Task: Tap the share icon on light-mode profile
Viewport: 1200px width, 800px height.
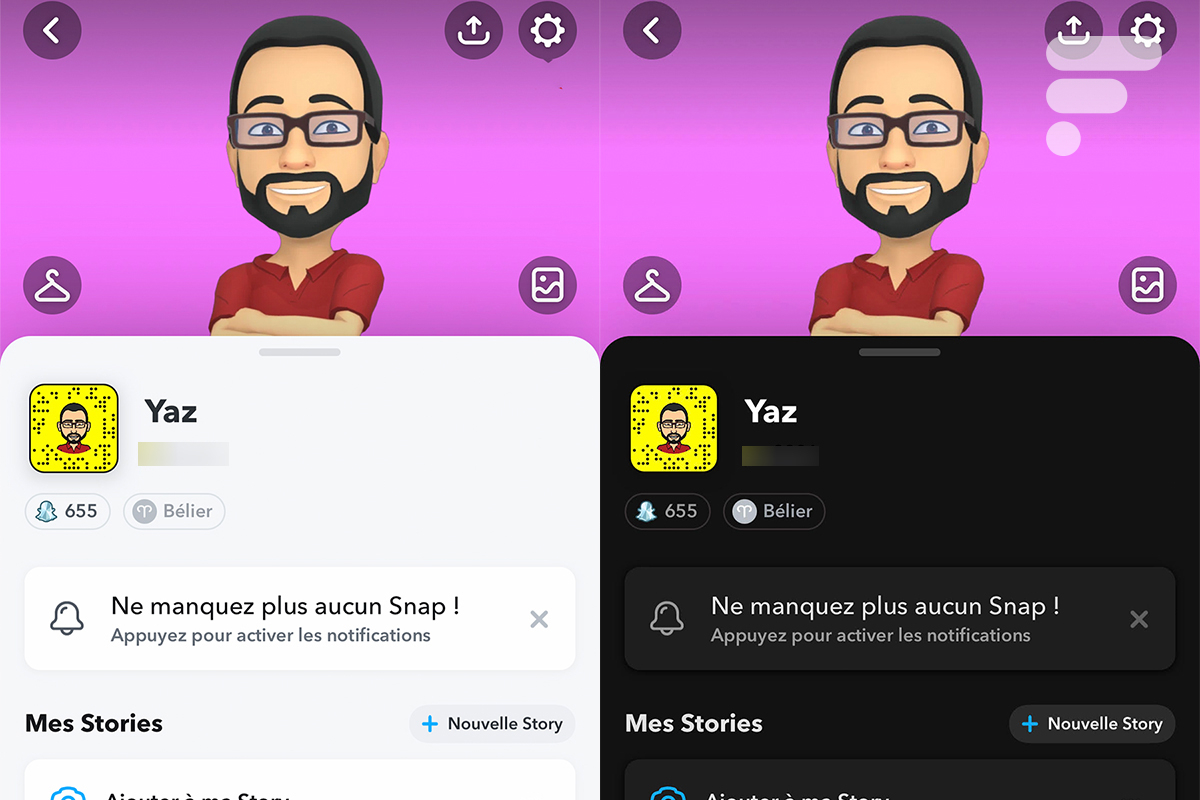Action: click(473, 30)
